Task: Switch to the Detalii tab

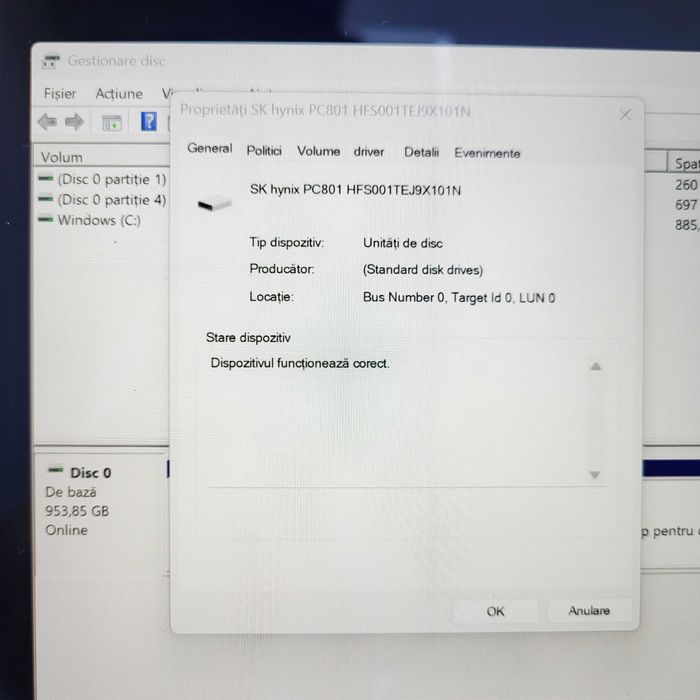Action: click(421, 153)
